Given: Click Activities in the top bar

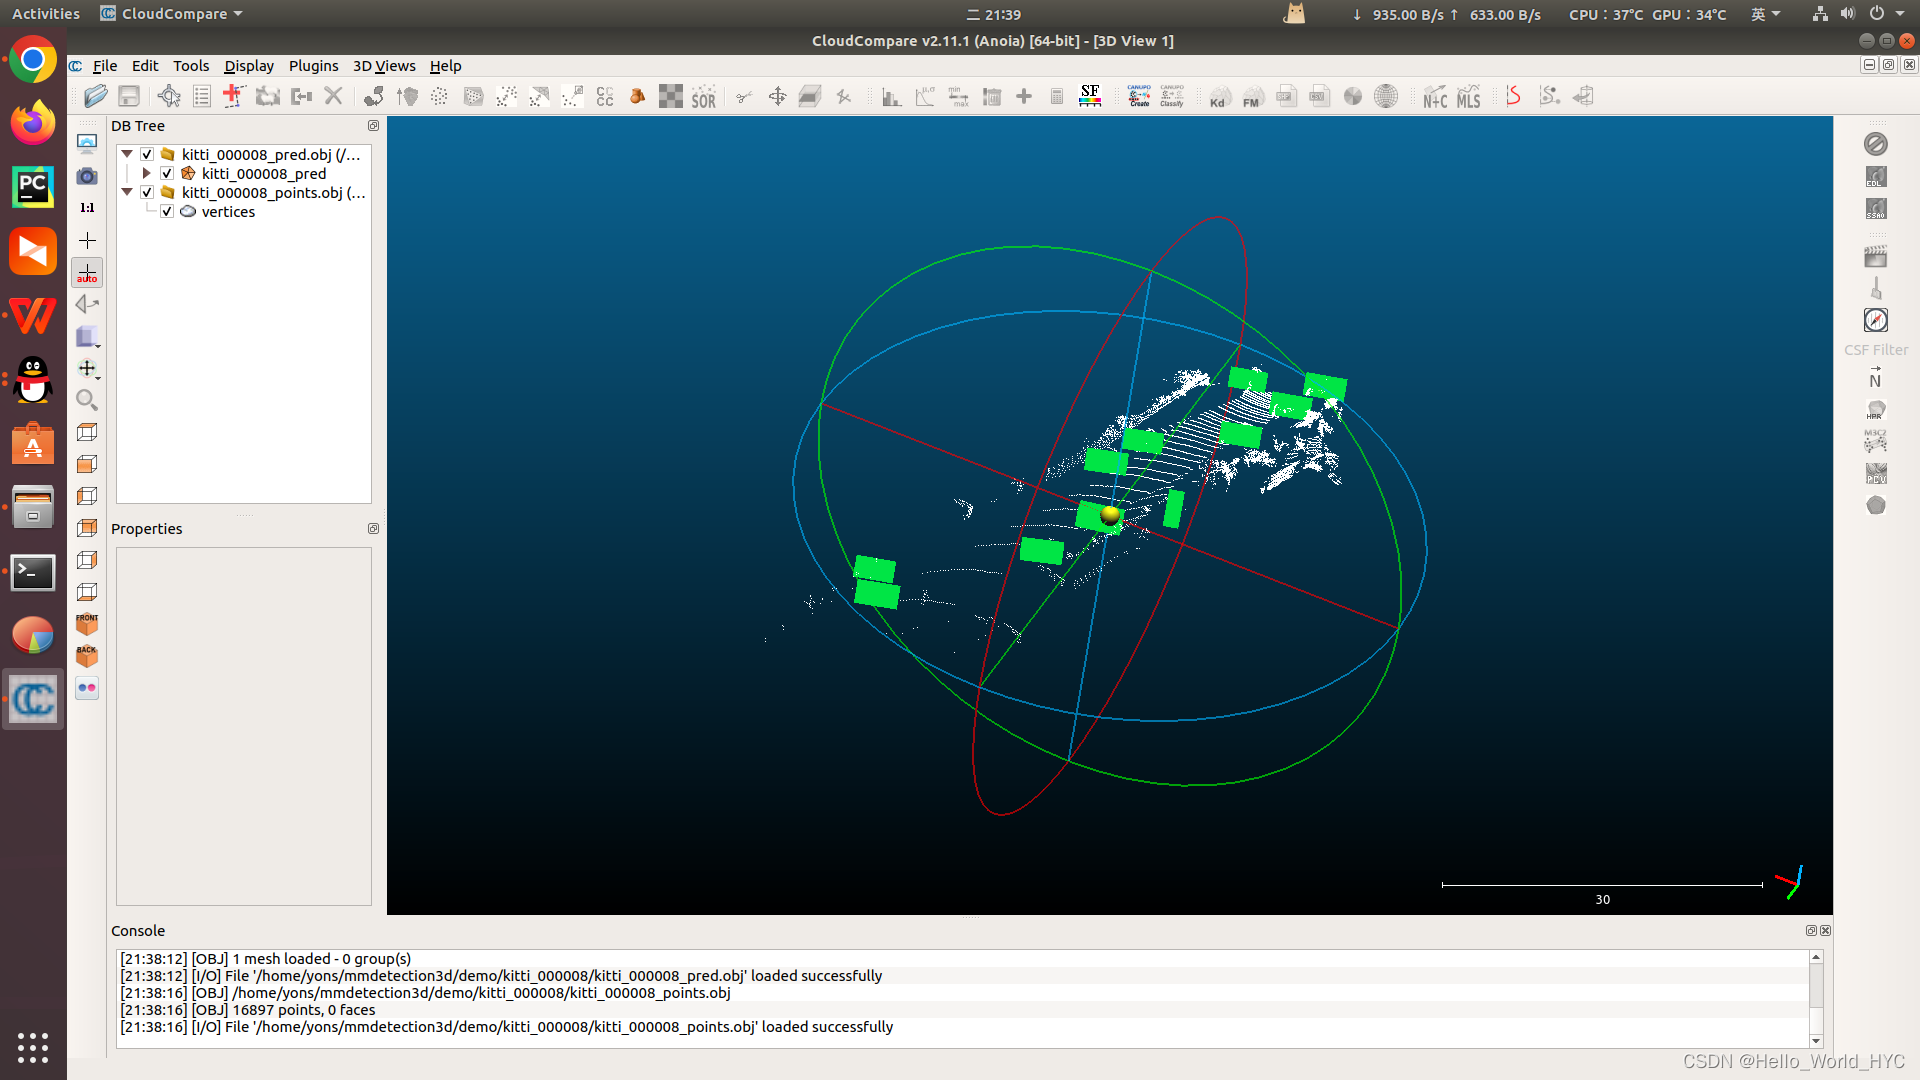Looking at the screenshot, I should (45, 14).
